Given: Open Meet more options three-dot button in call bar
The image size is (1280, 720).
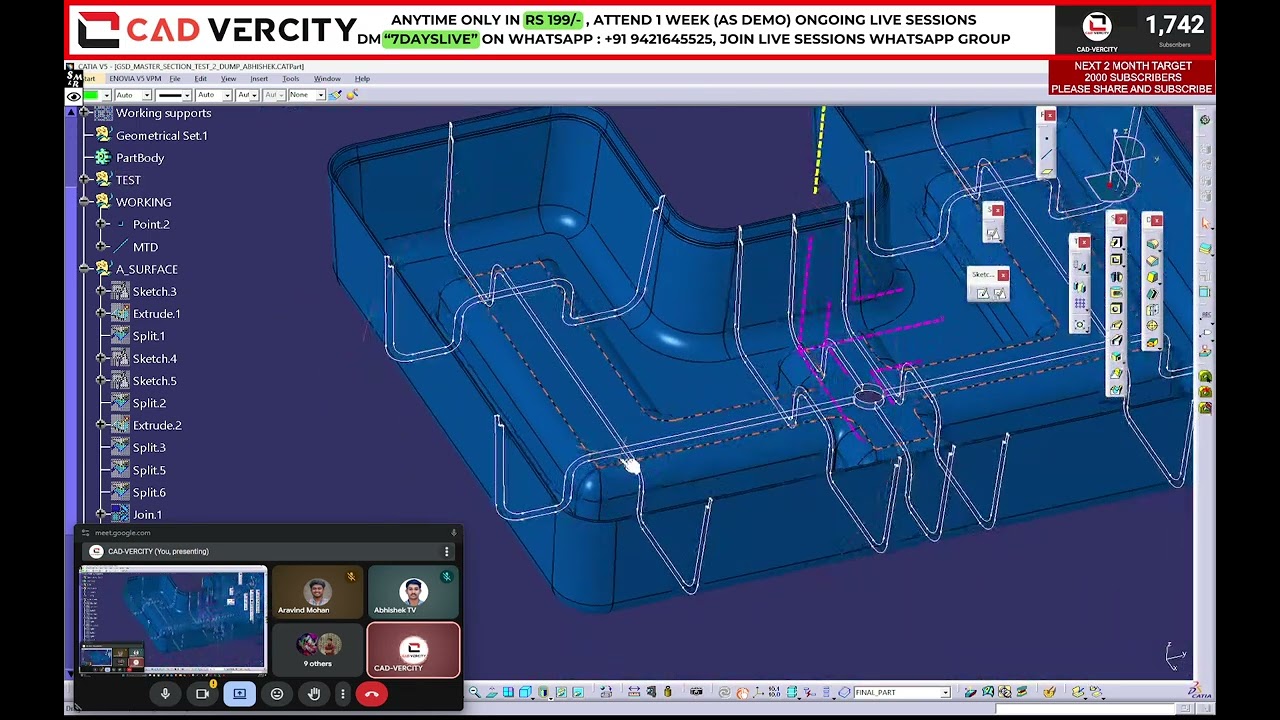Looking at the screenshot, I should tap(342, 693).
